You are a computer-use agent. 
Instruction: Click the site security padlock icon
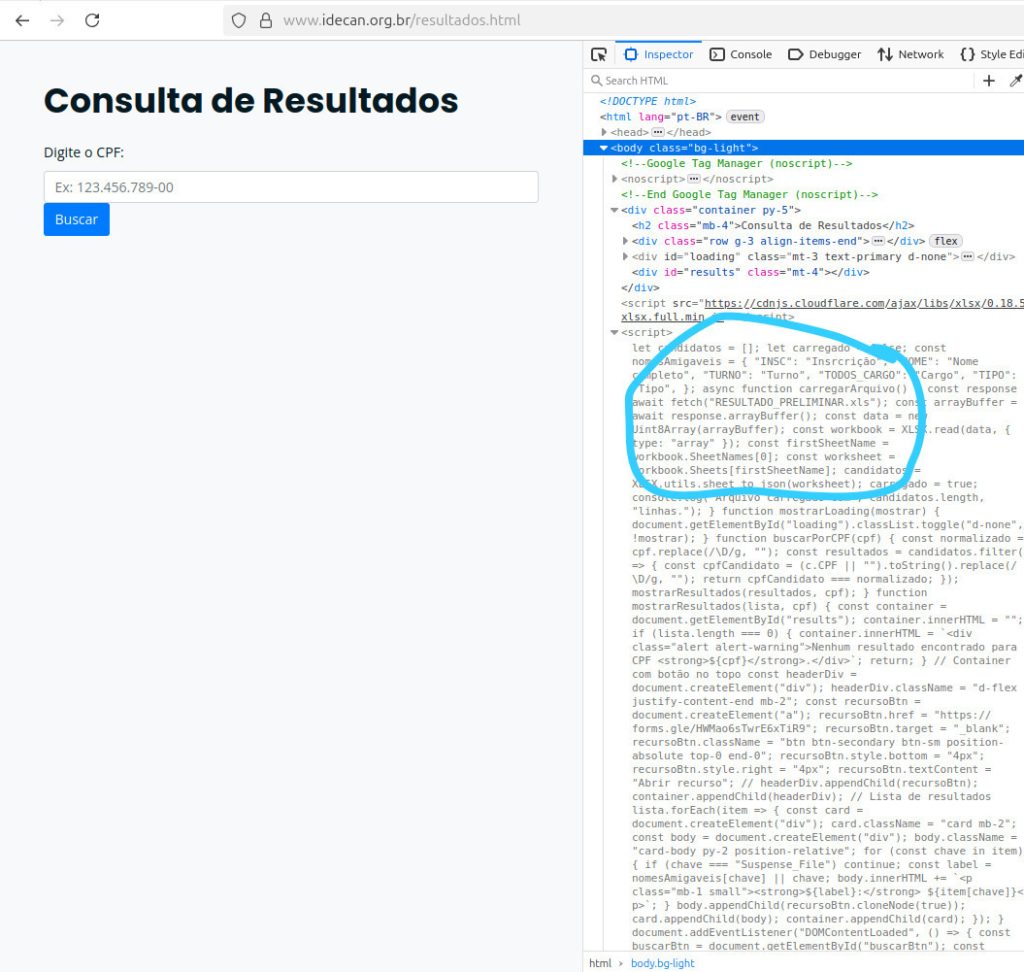click(x=265, y=20)
